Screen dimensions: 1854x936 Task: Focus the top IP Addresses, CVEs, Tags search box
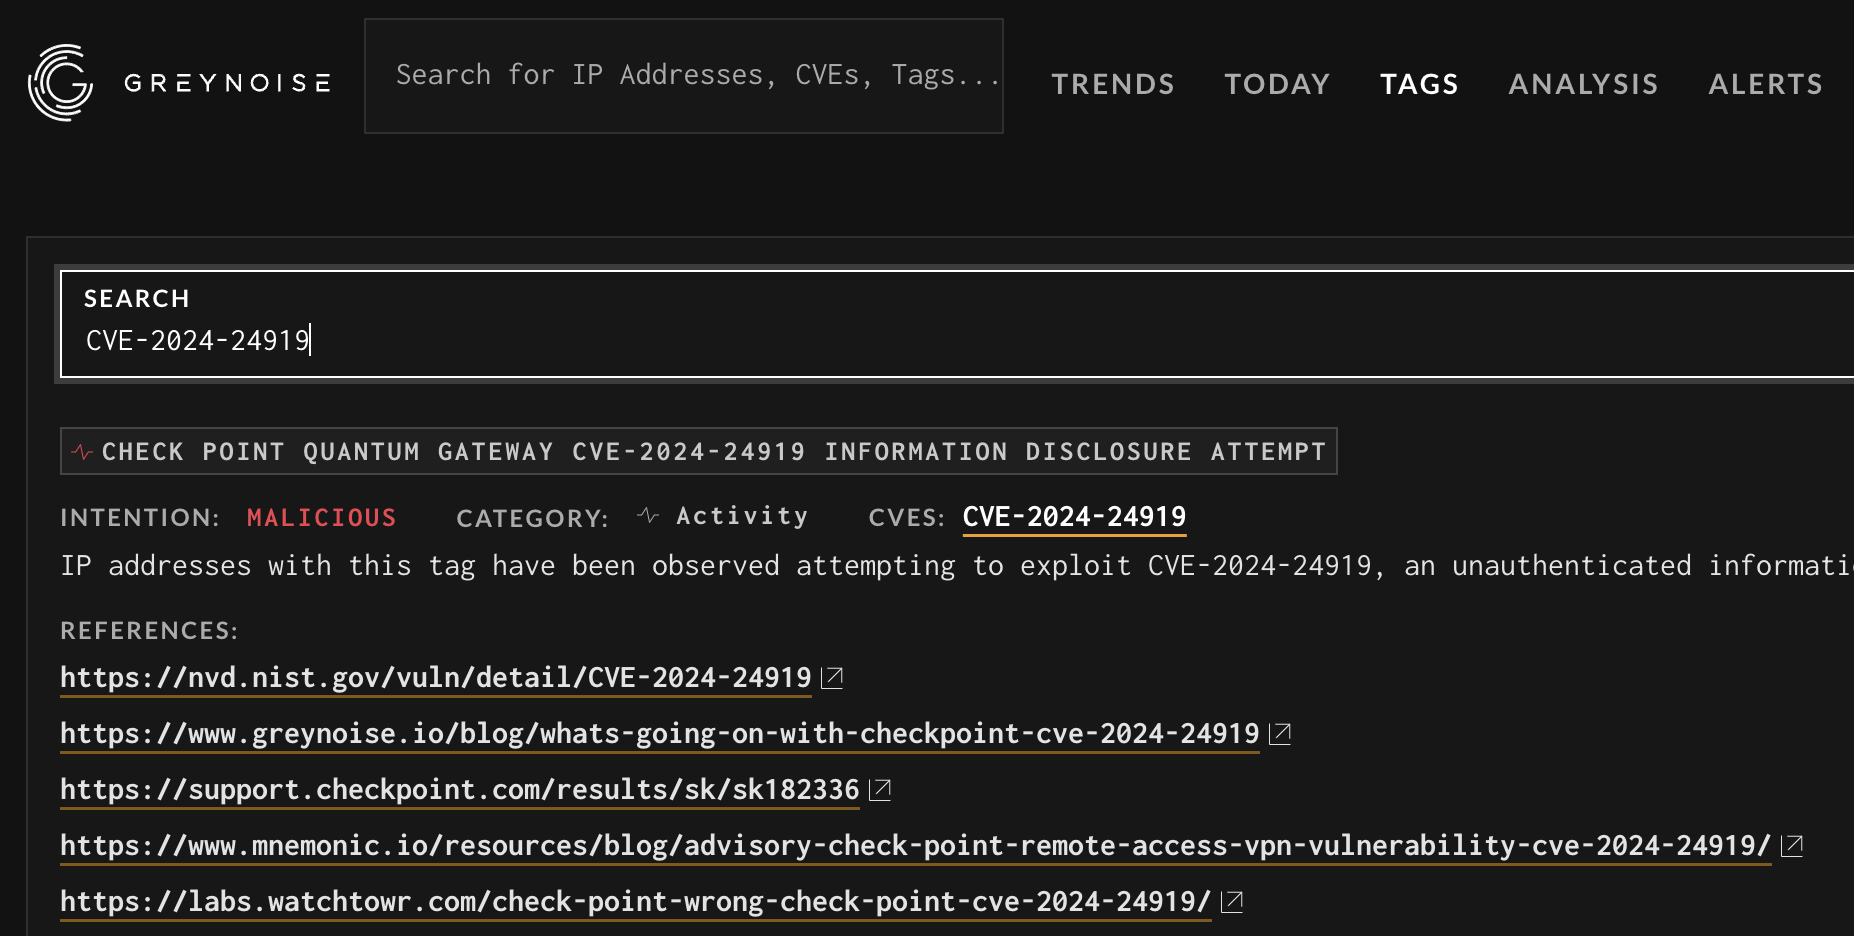[684, 76]
